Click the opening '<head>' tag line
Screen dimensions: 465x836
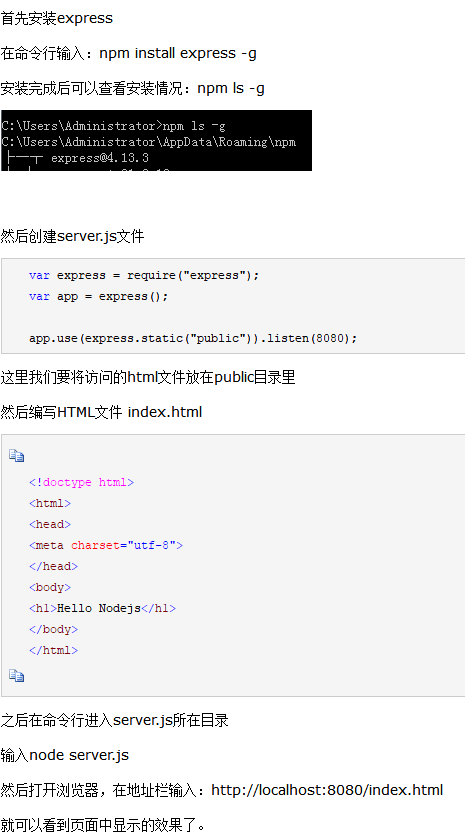(50, 524)
